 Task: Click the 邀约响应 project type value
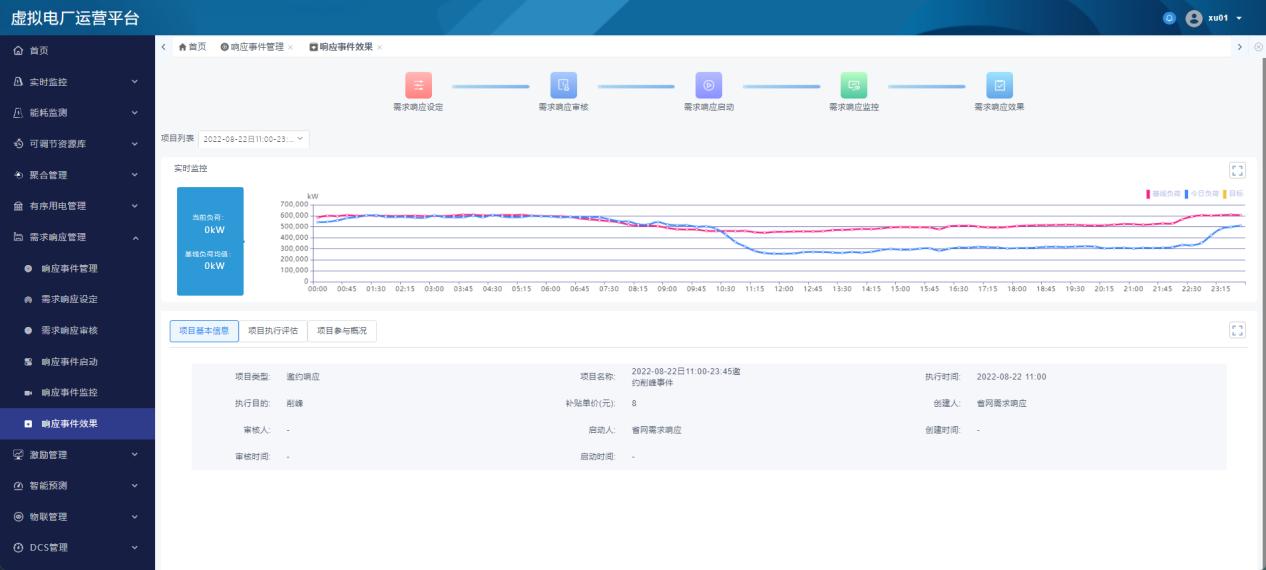[x=302, y=377]
